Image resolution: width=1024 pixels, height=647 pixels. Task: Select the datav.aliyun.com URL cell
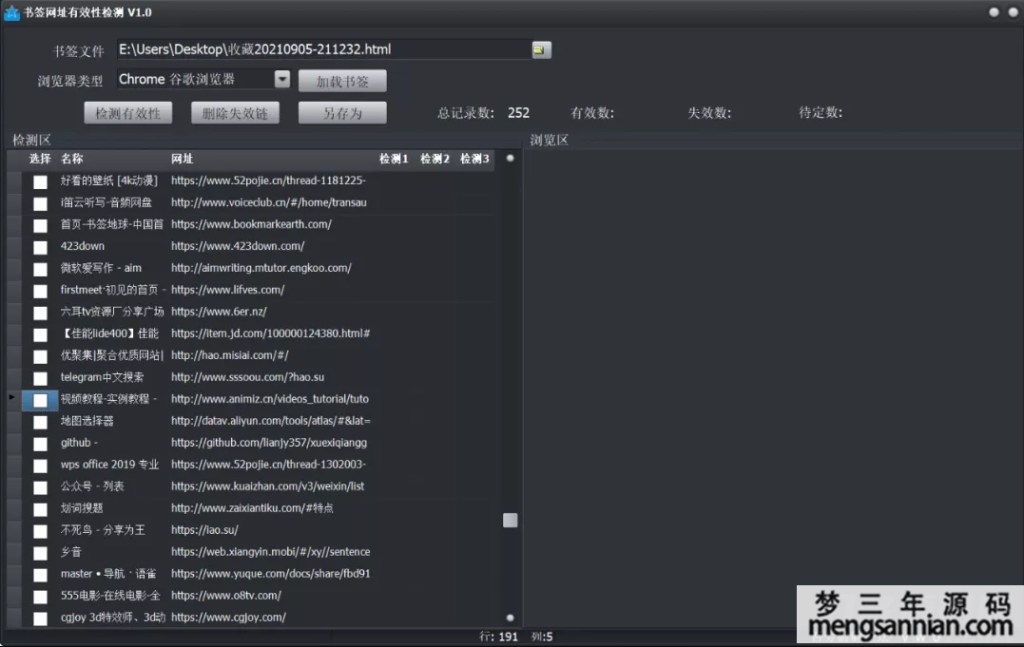pos(271,421)
